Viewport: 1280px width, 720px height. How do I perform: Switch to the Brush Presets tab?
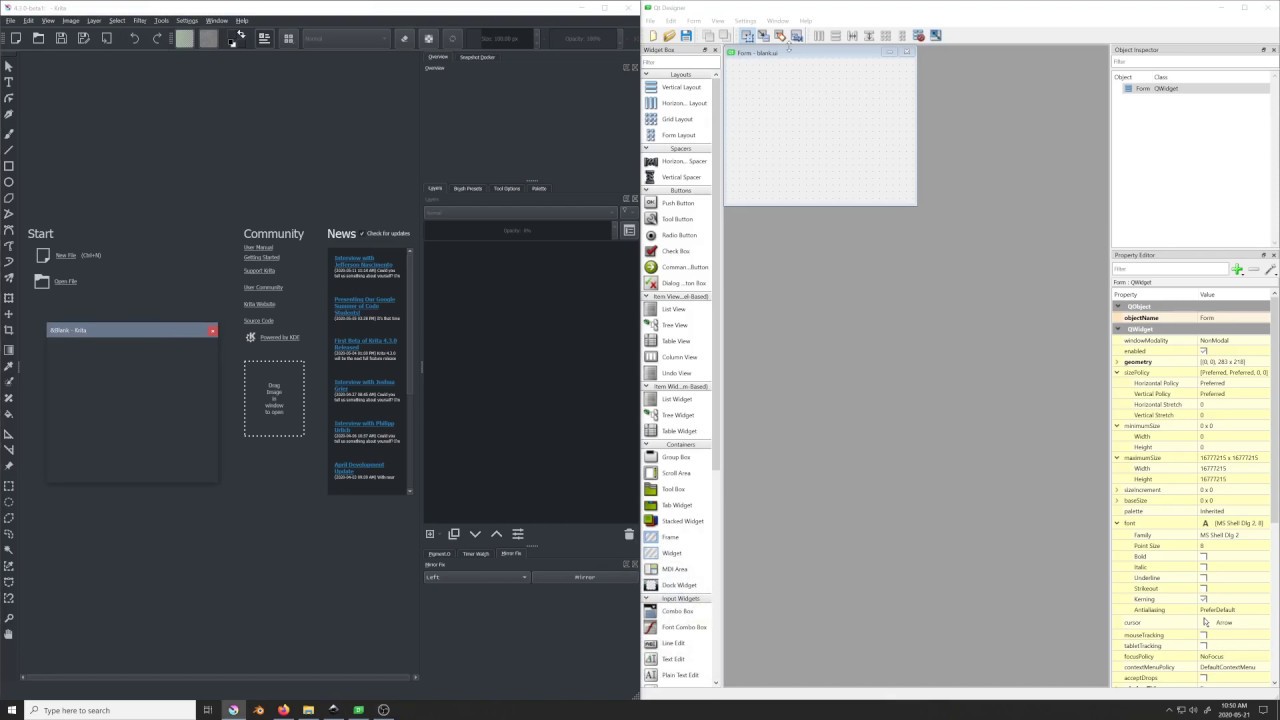[x=467, y=188]
